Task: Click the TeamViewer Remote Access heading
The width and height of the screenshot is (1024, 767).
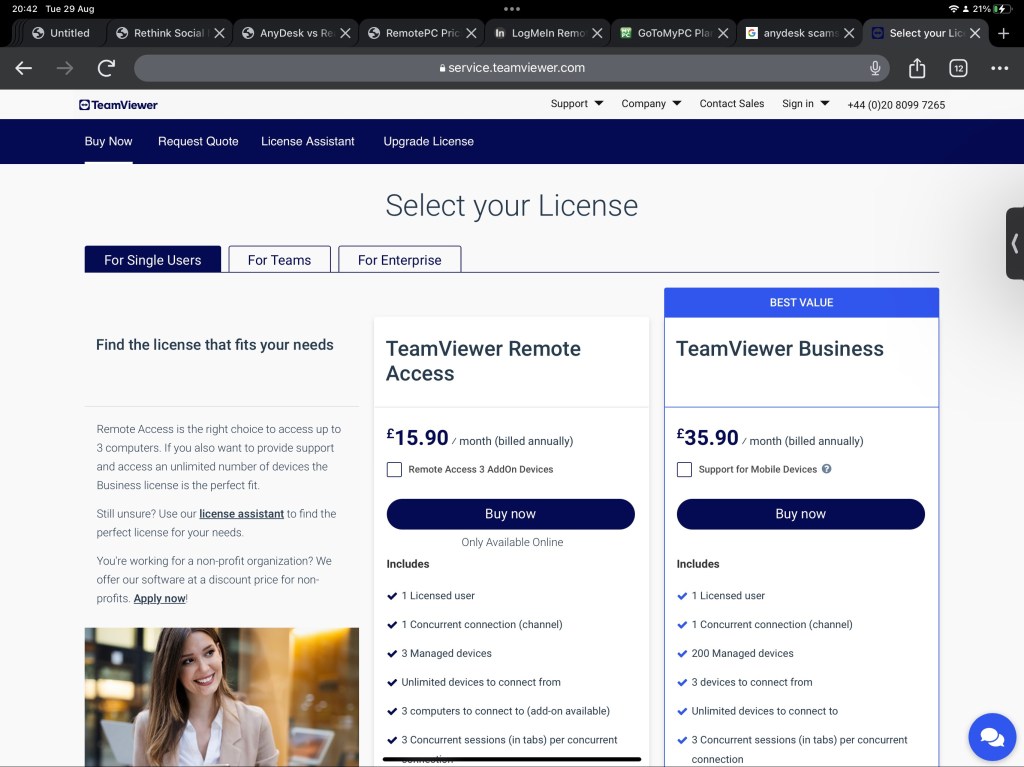Action: (483, 361)
